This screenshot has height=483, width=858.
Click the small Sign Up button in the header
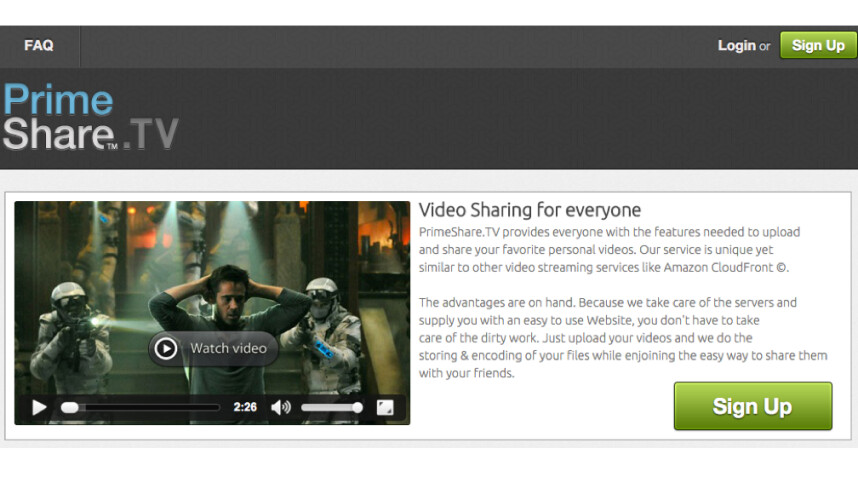pyautogui.click(x=818, y=45)
